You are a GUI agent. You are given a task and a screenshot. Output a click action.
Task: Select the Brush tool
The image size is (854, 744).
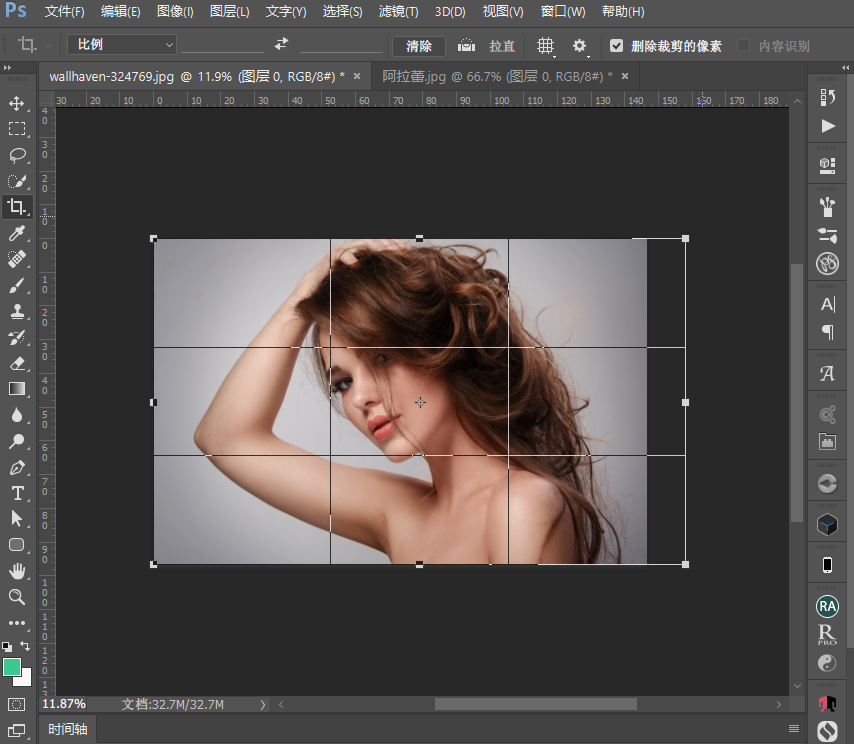(17, 285)
